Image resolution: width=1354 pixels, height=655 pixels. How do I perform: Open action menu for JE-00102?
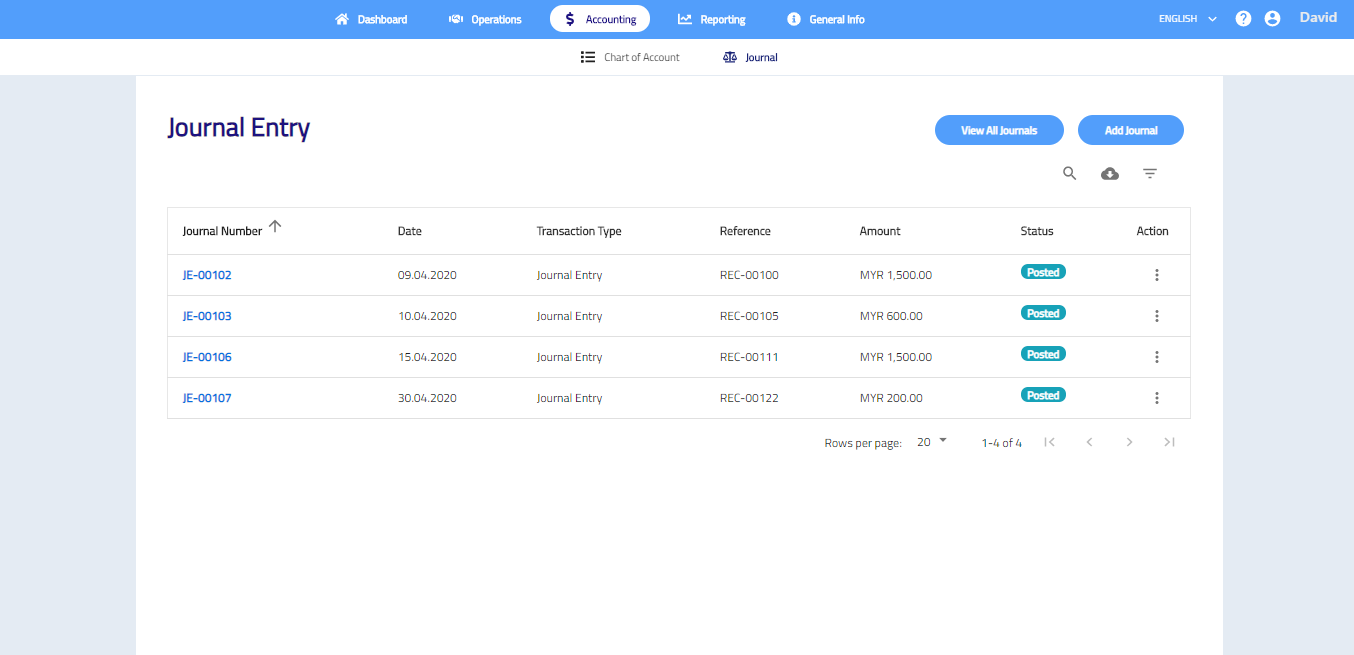(1156, 275)
